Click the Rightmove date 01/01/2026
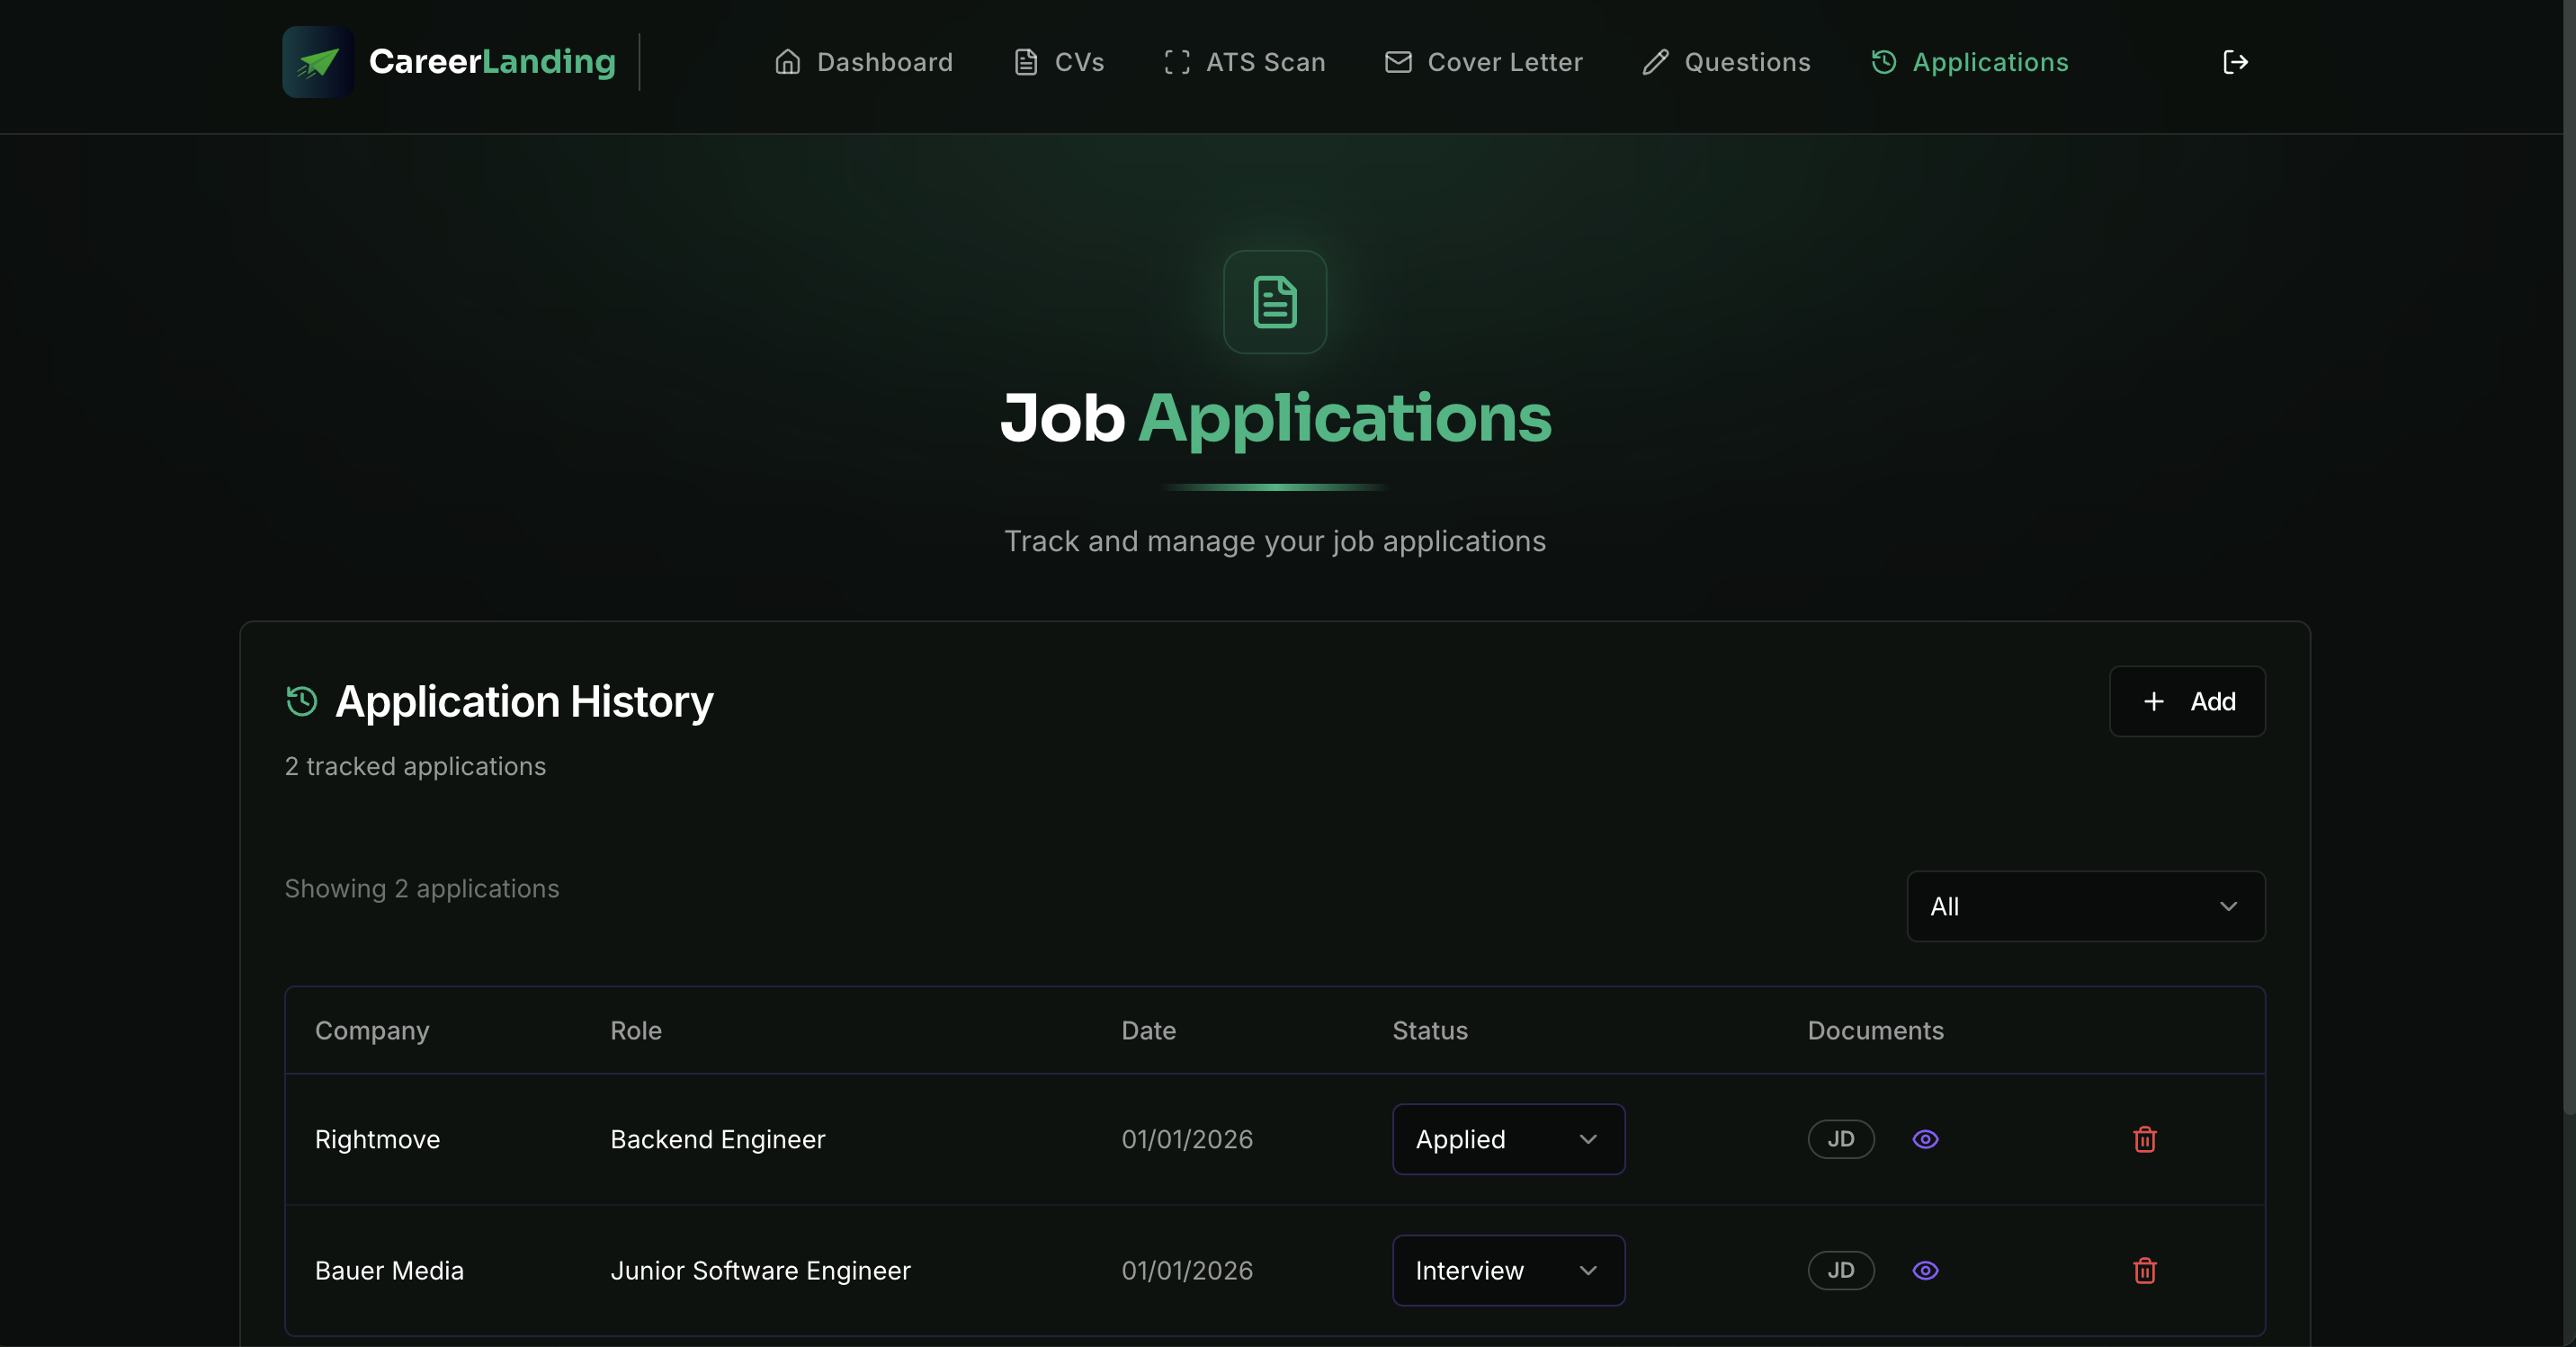 pyautogui.click(x=1187, y=1139)
